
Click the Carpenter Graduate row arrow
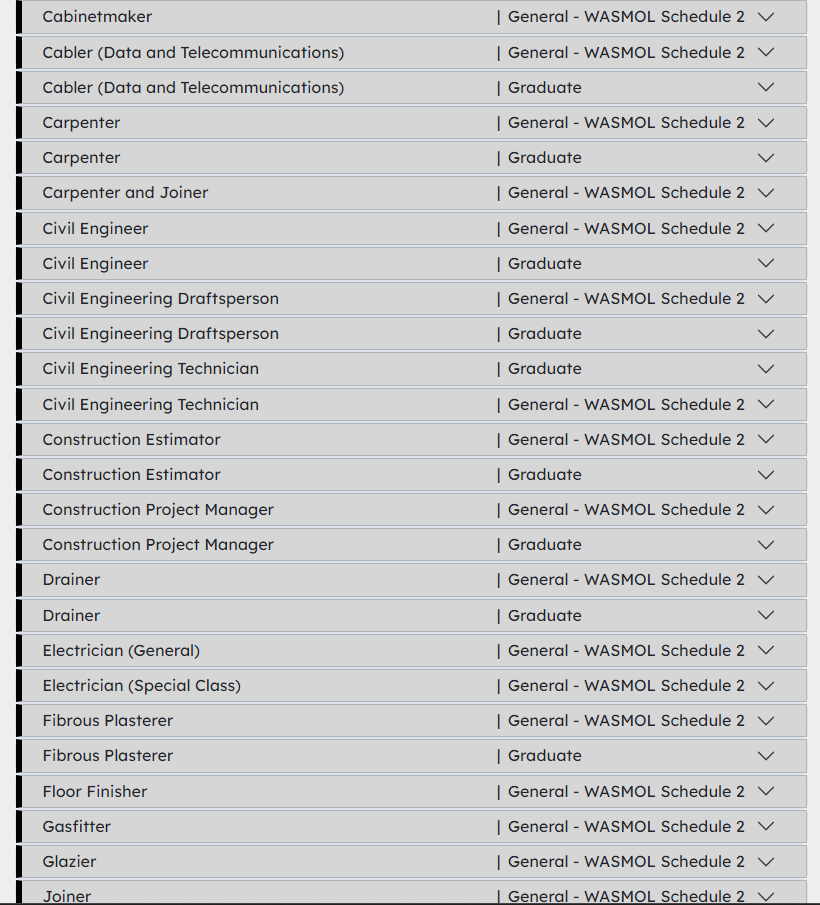766,158
